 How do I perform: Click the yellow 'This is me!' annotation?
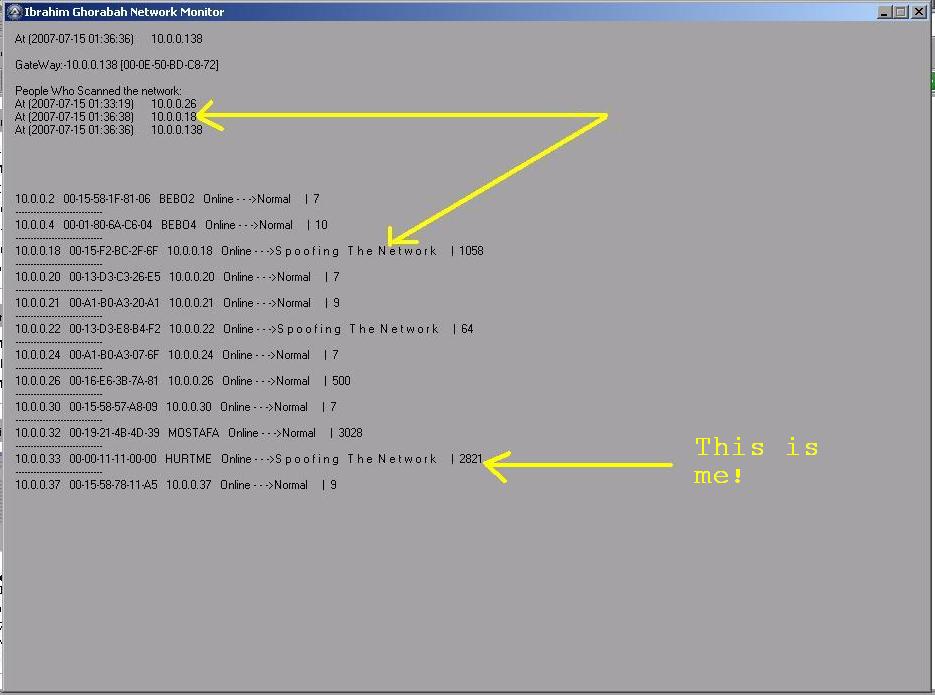(756, 460)
